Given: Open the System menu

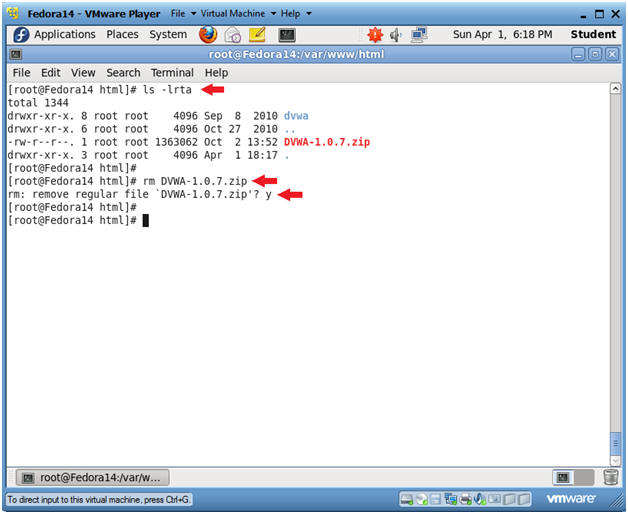Looking at the screenshot, I should coord(168,34).
